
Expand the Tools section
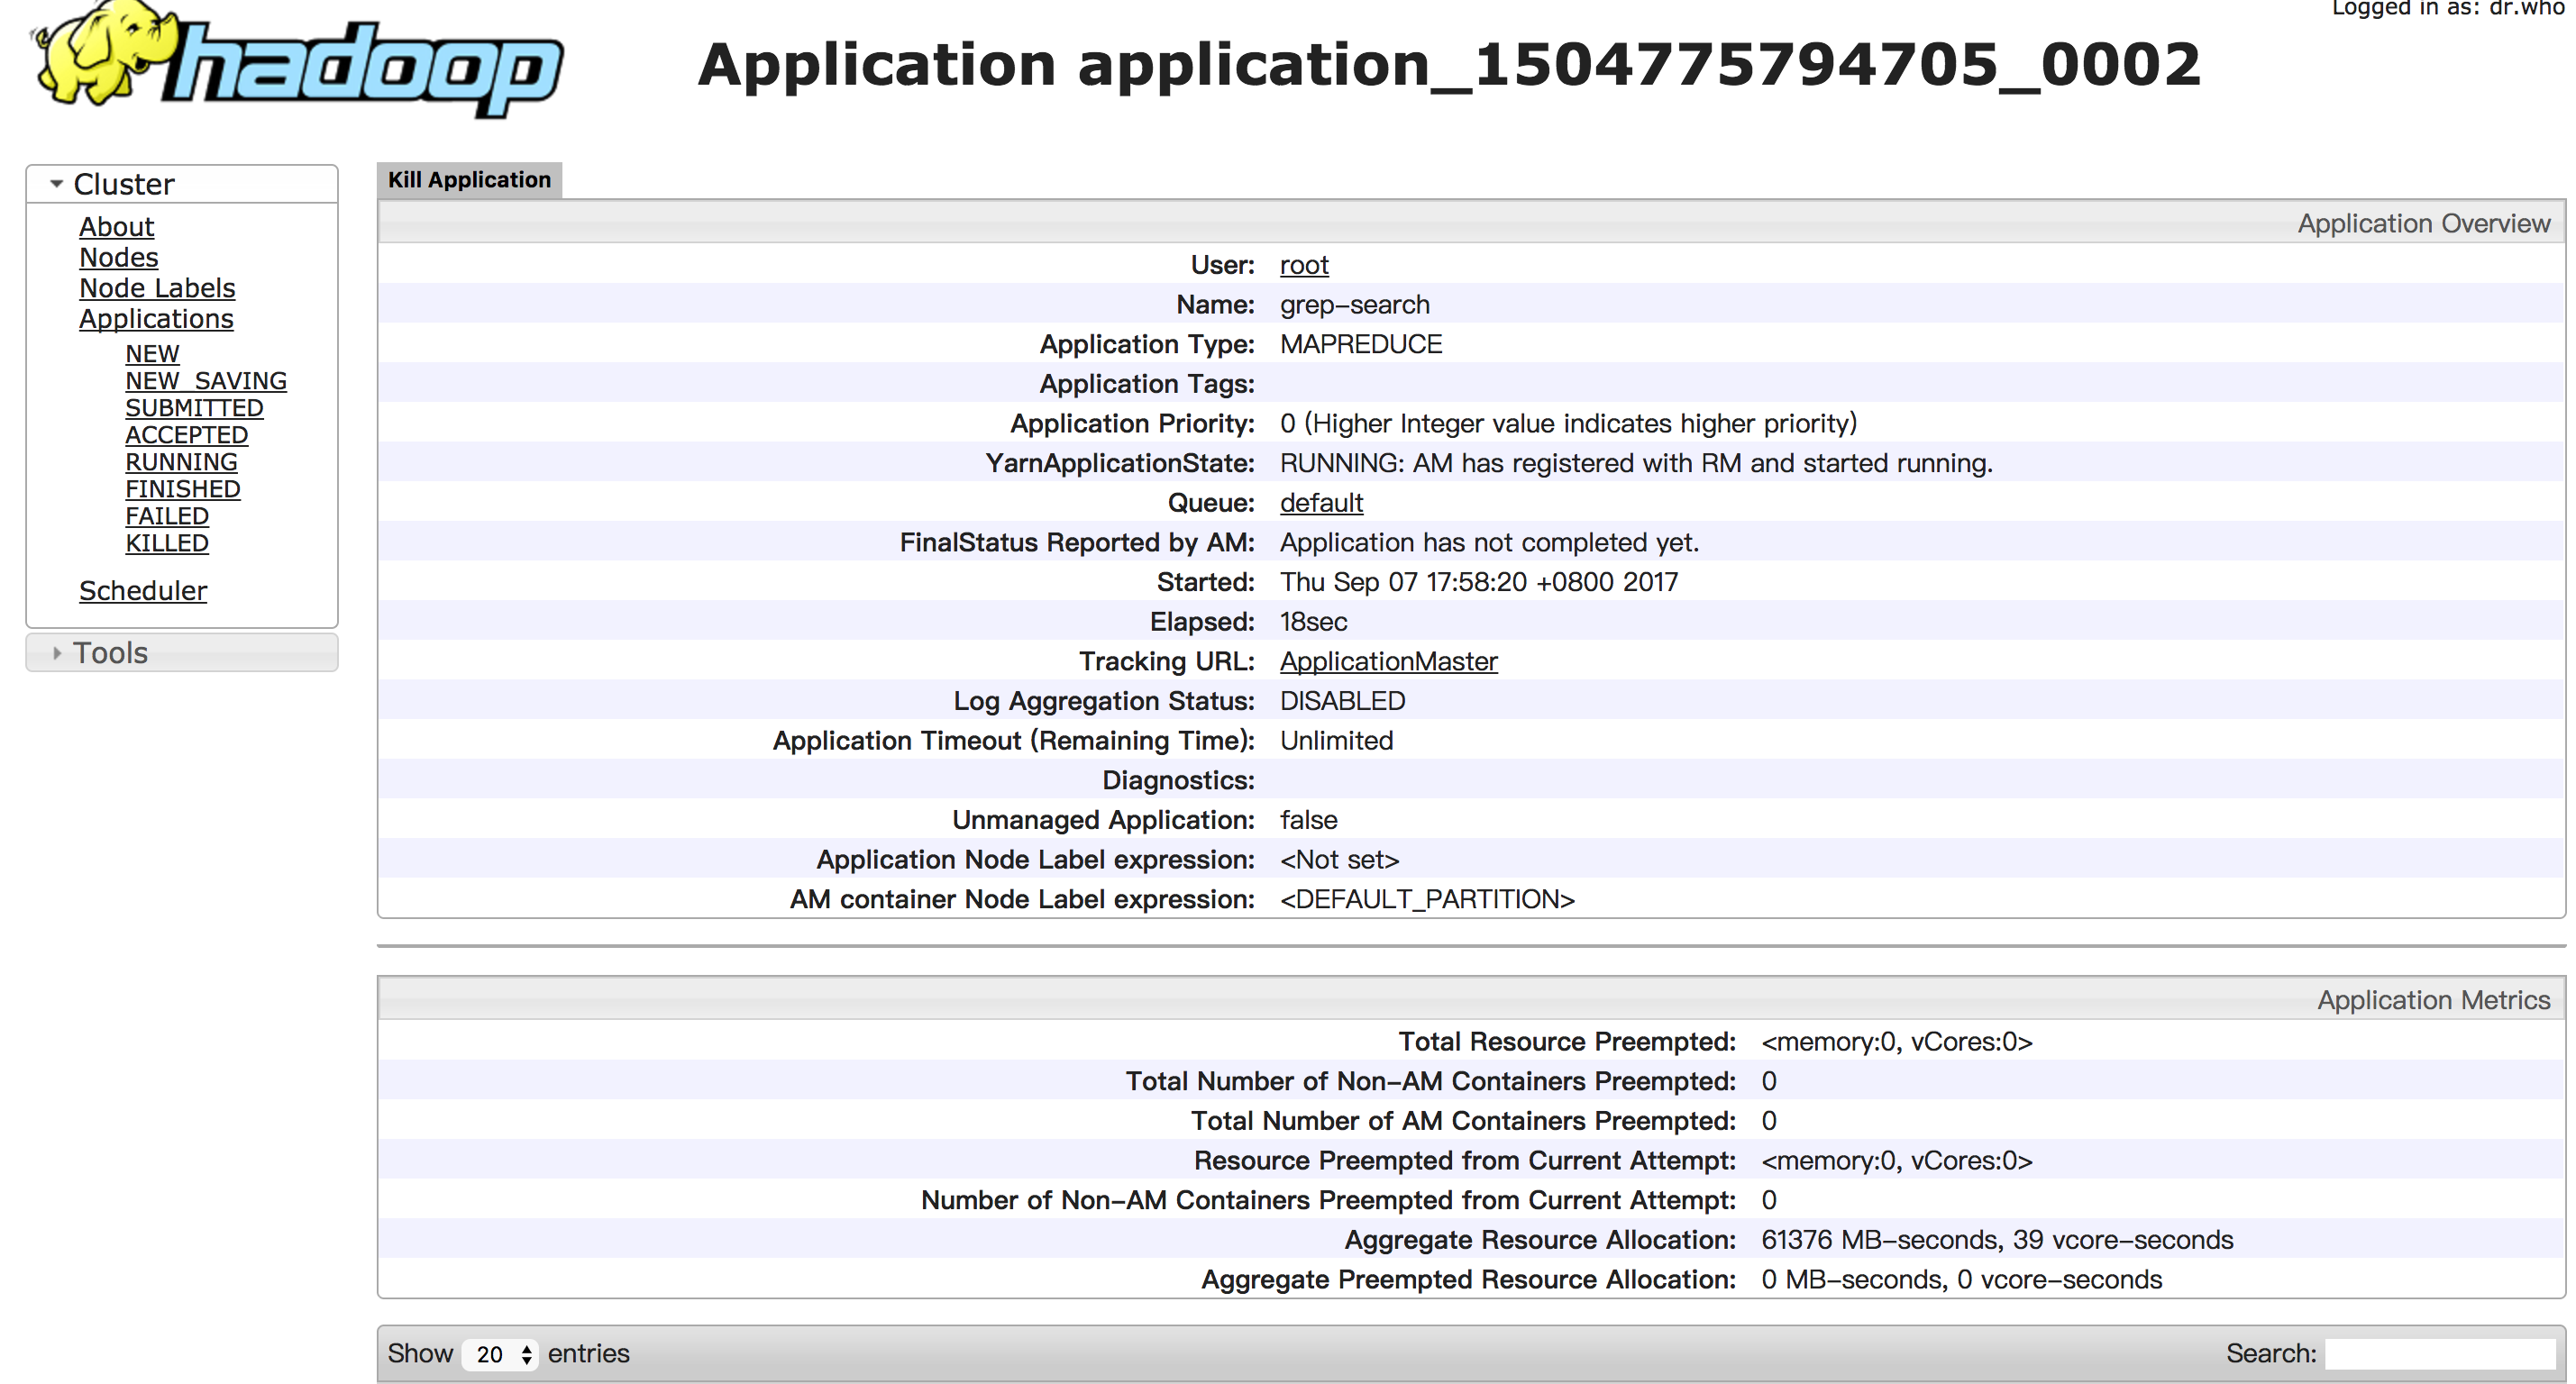110,653
